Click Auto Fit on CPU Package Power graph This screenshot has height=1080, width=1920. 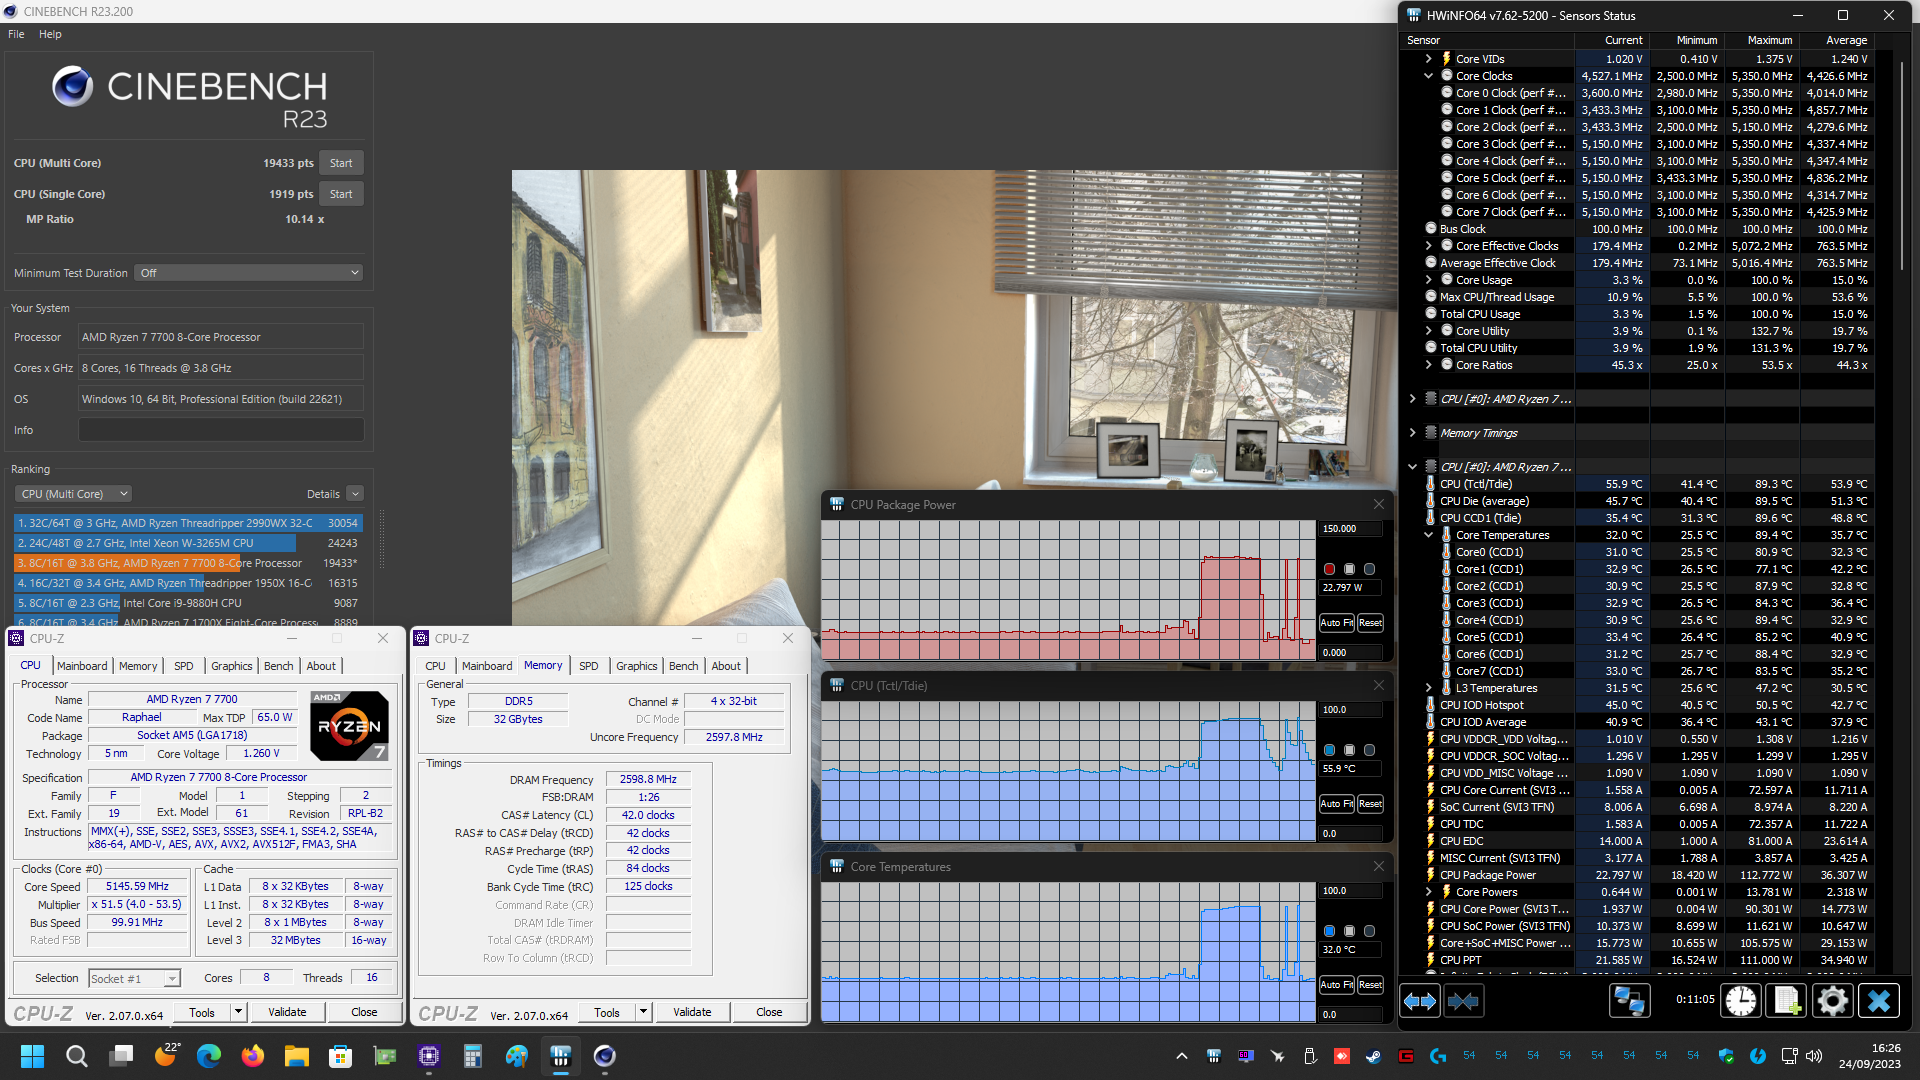[1336, 623]
